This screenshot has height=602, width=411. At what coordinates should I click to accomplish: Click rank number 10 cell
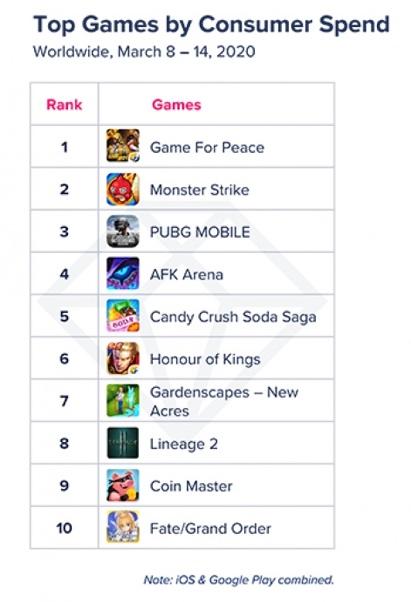[x=64, y=528]
